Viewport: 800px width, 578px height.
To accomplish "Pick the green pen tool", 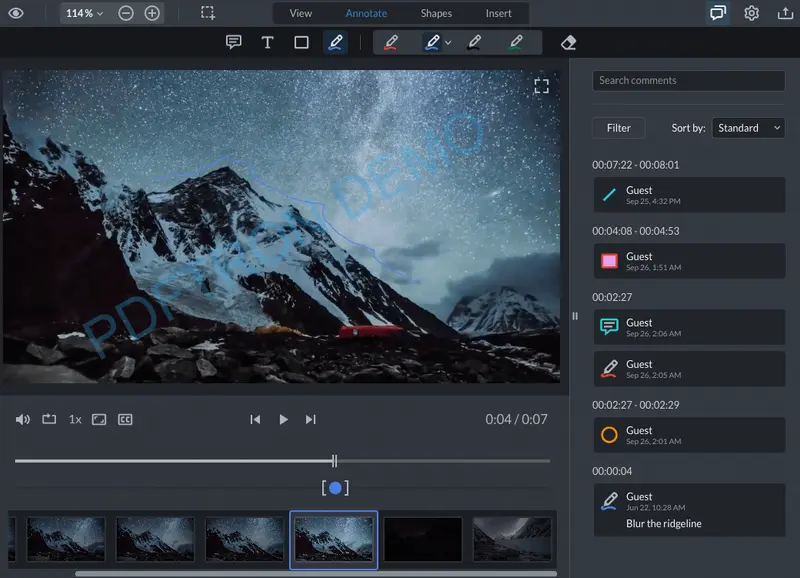I will point(517,42).
